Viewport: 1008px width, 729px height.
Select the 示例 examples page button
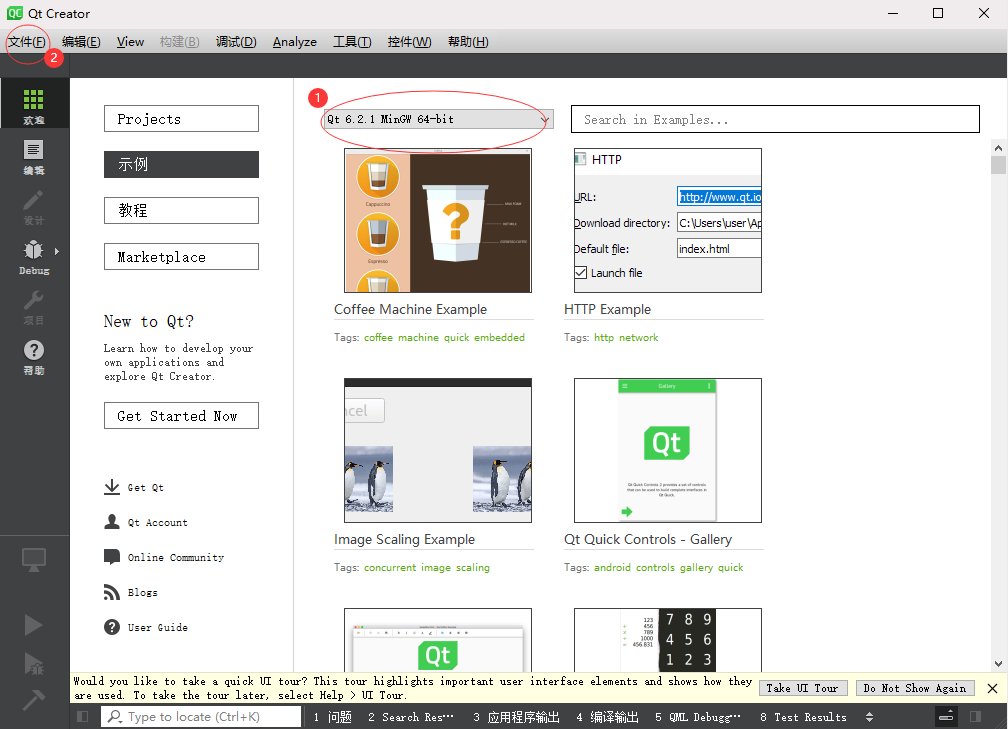point(181,165)
